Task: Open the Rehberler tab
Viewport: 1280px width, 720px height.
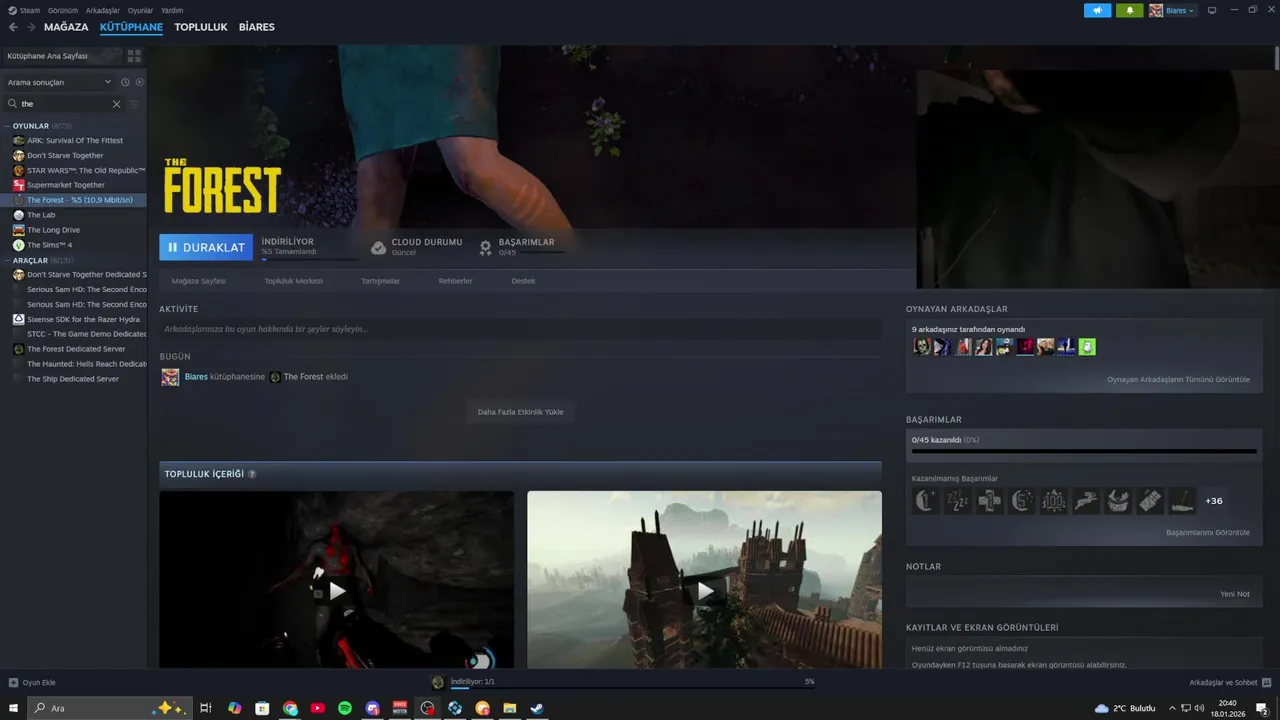Action: [x=455, y=281]
